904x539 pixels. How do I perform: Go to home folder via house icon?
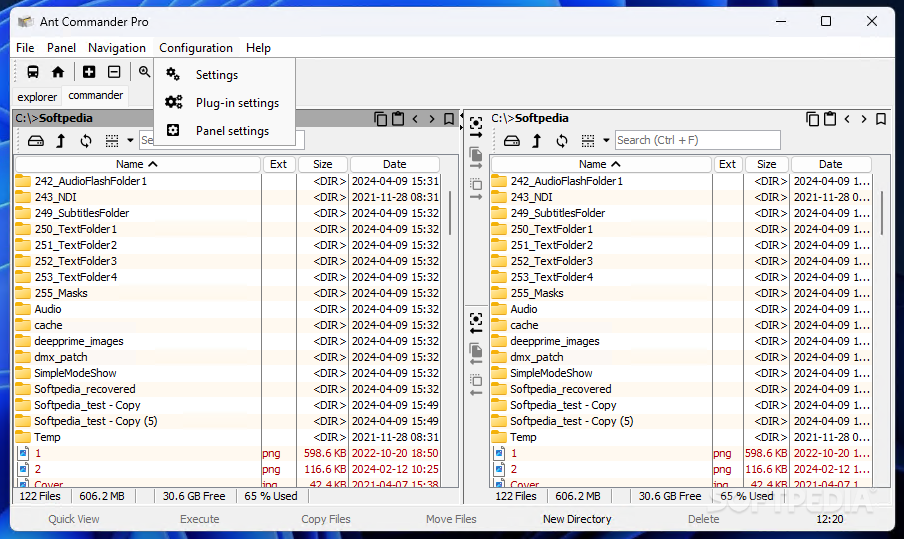[x=58, y=72]
